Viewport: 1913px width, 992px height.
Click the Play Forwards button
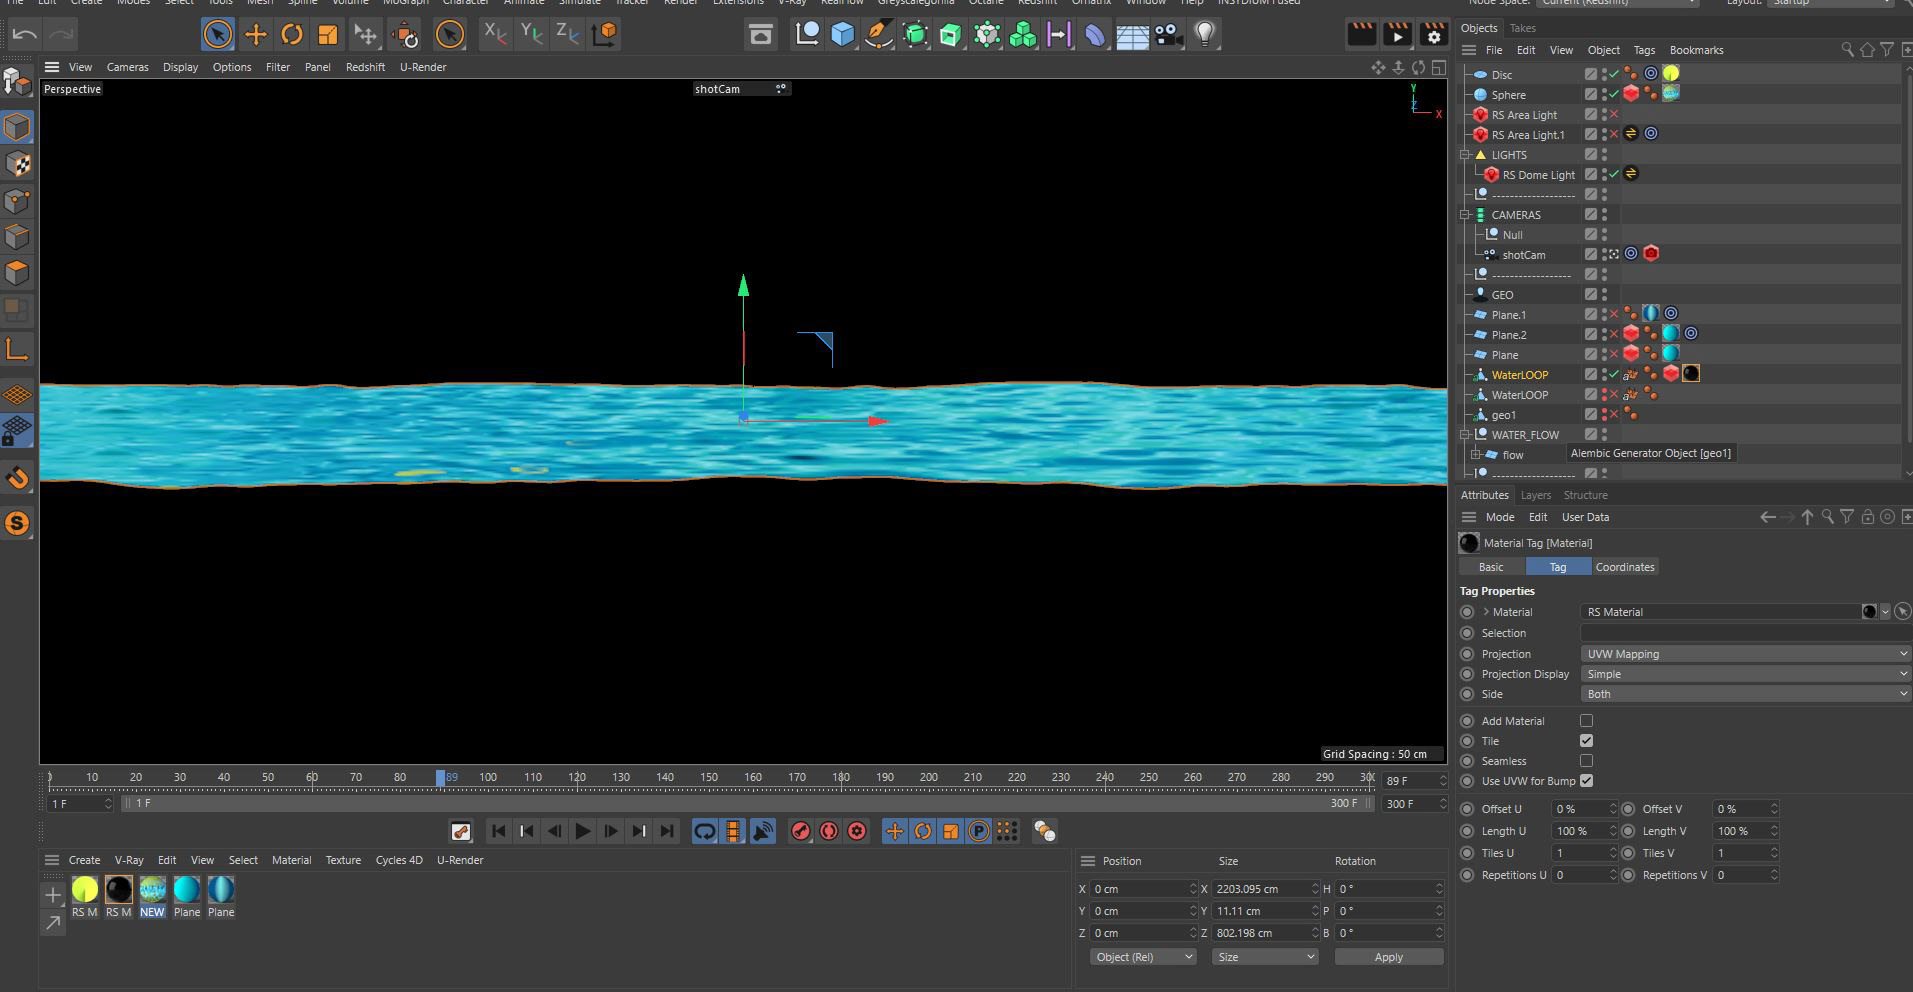pos(582,831)
